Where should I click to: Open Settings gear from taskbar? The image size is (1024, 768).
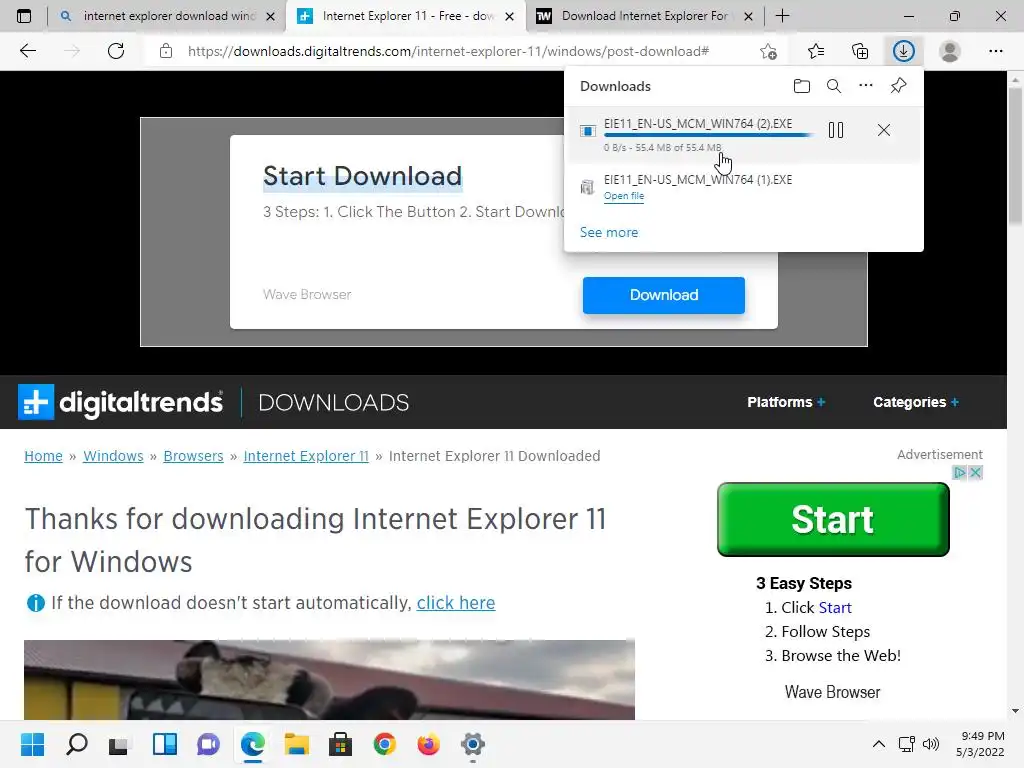pyautogui.click(x=473, y=744)
